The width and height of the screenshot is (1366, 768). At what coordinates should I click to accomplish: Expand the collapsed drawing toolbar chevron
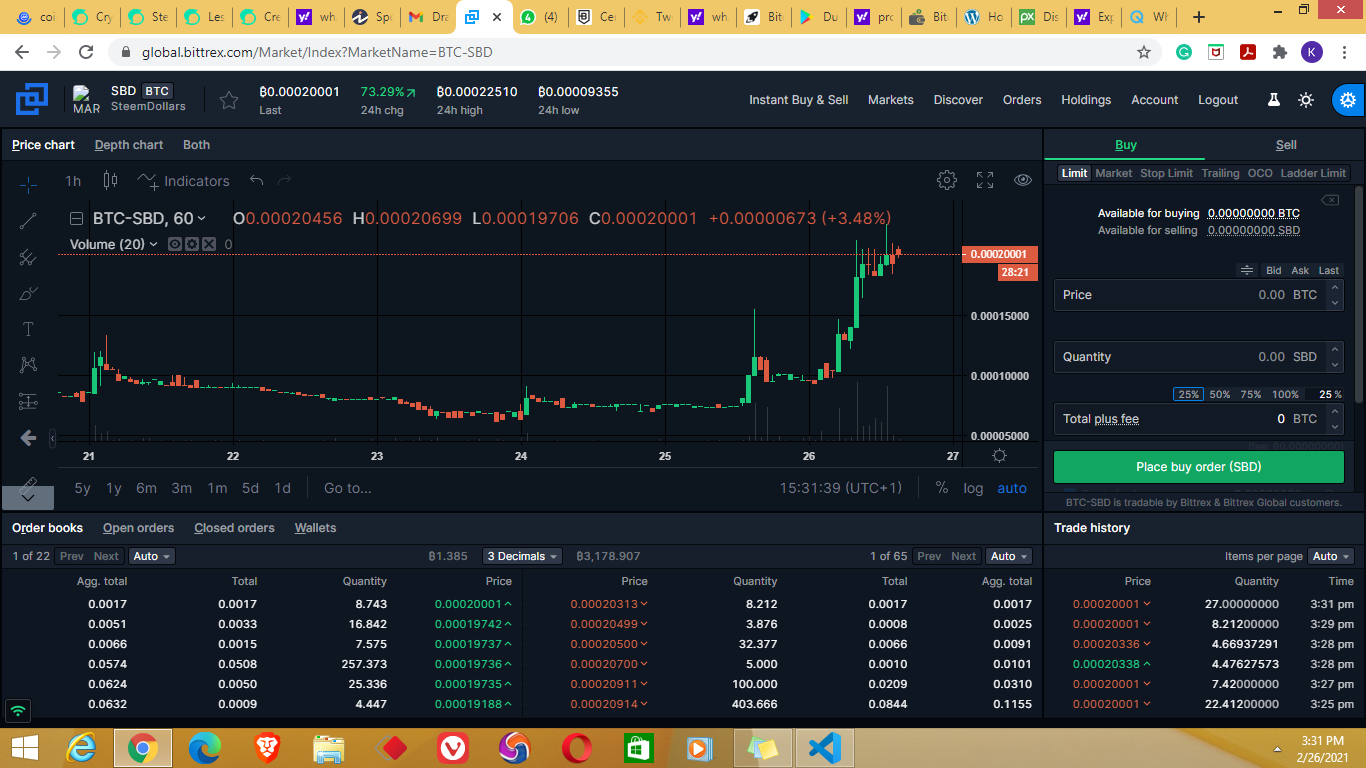(x=28, y=497)
